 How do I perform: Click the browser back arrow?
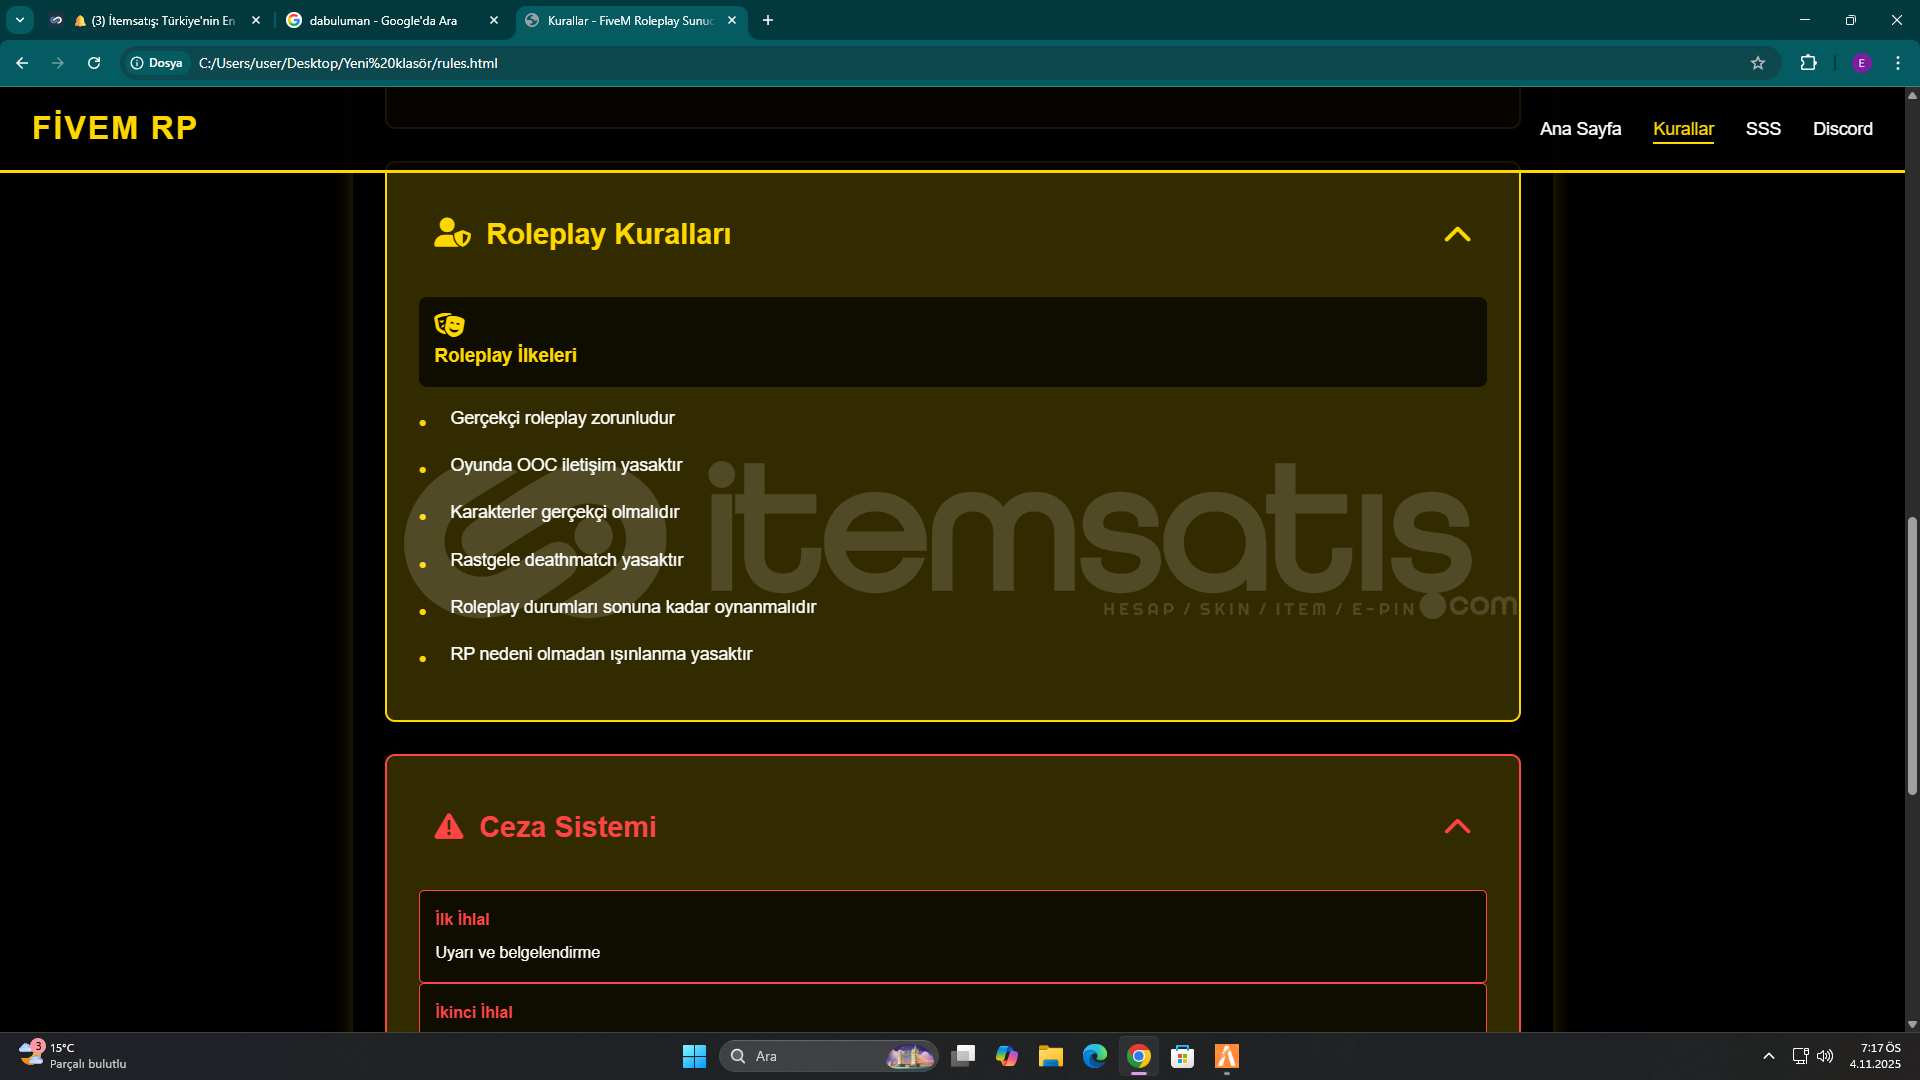point(22,63)
